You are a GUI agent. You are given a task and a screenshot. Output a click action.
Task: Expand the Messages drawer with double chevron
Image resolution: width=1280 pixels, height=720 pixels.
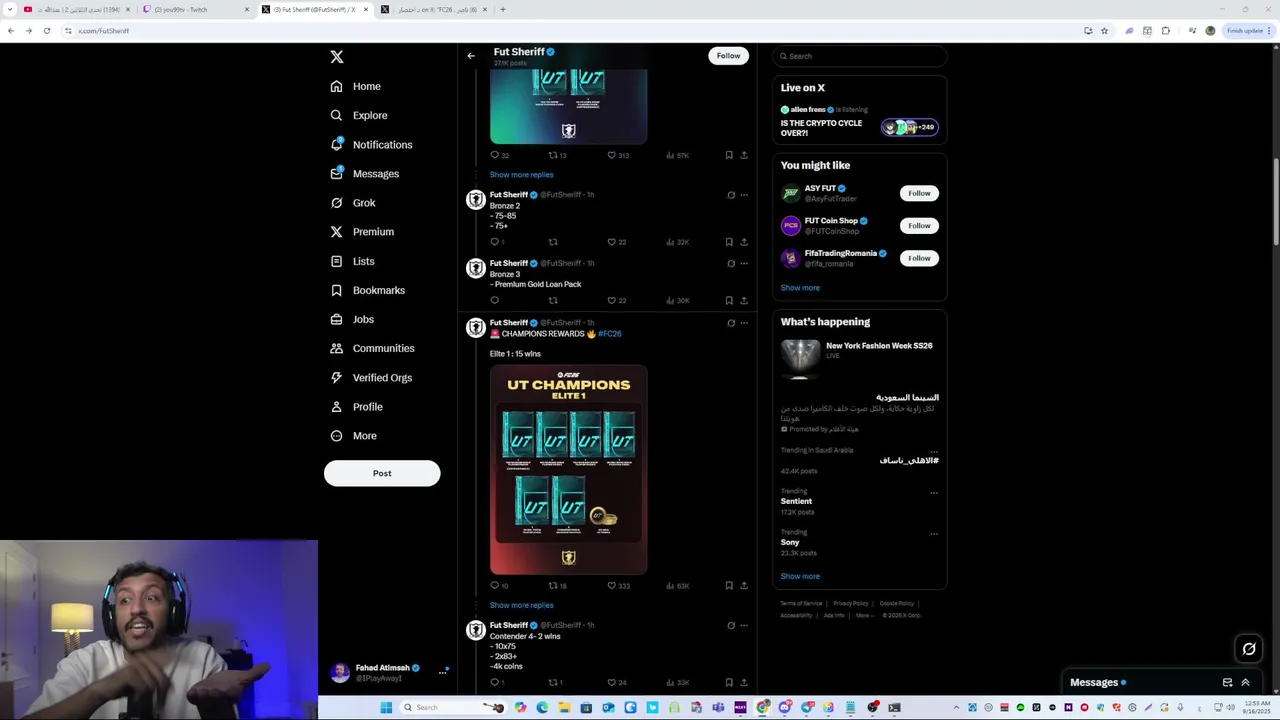pyautogui.click(x=1245, y=683)
